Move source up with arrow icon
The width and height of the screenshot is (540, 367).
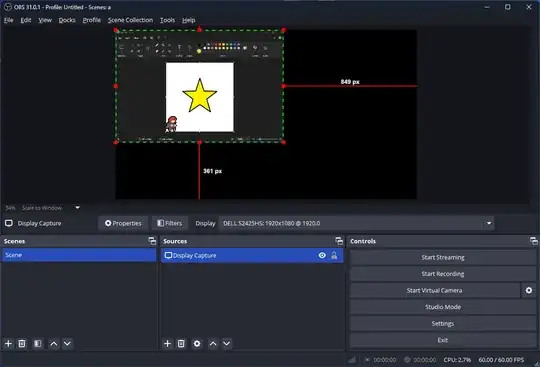point(213,344)
